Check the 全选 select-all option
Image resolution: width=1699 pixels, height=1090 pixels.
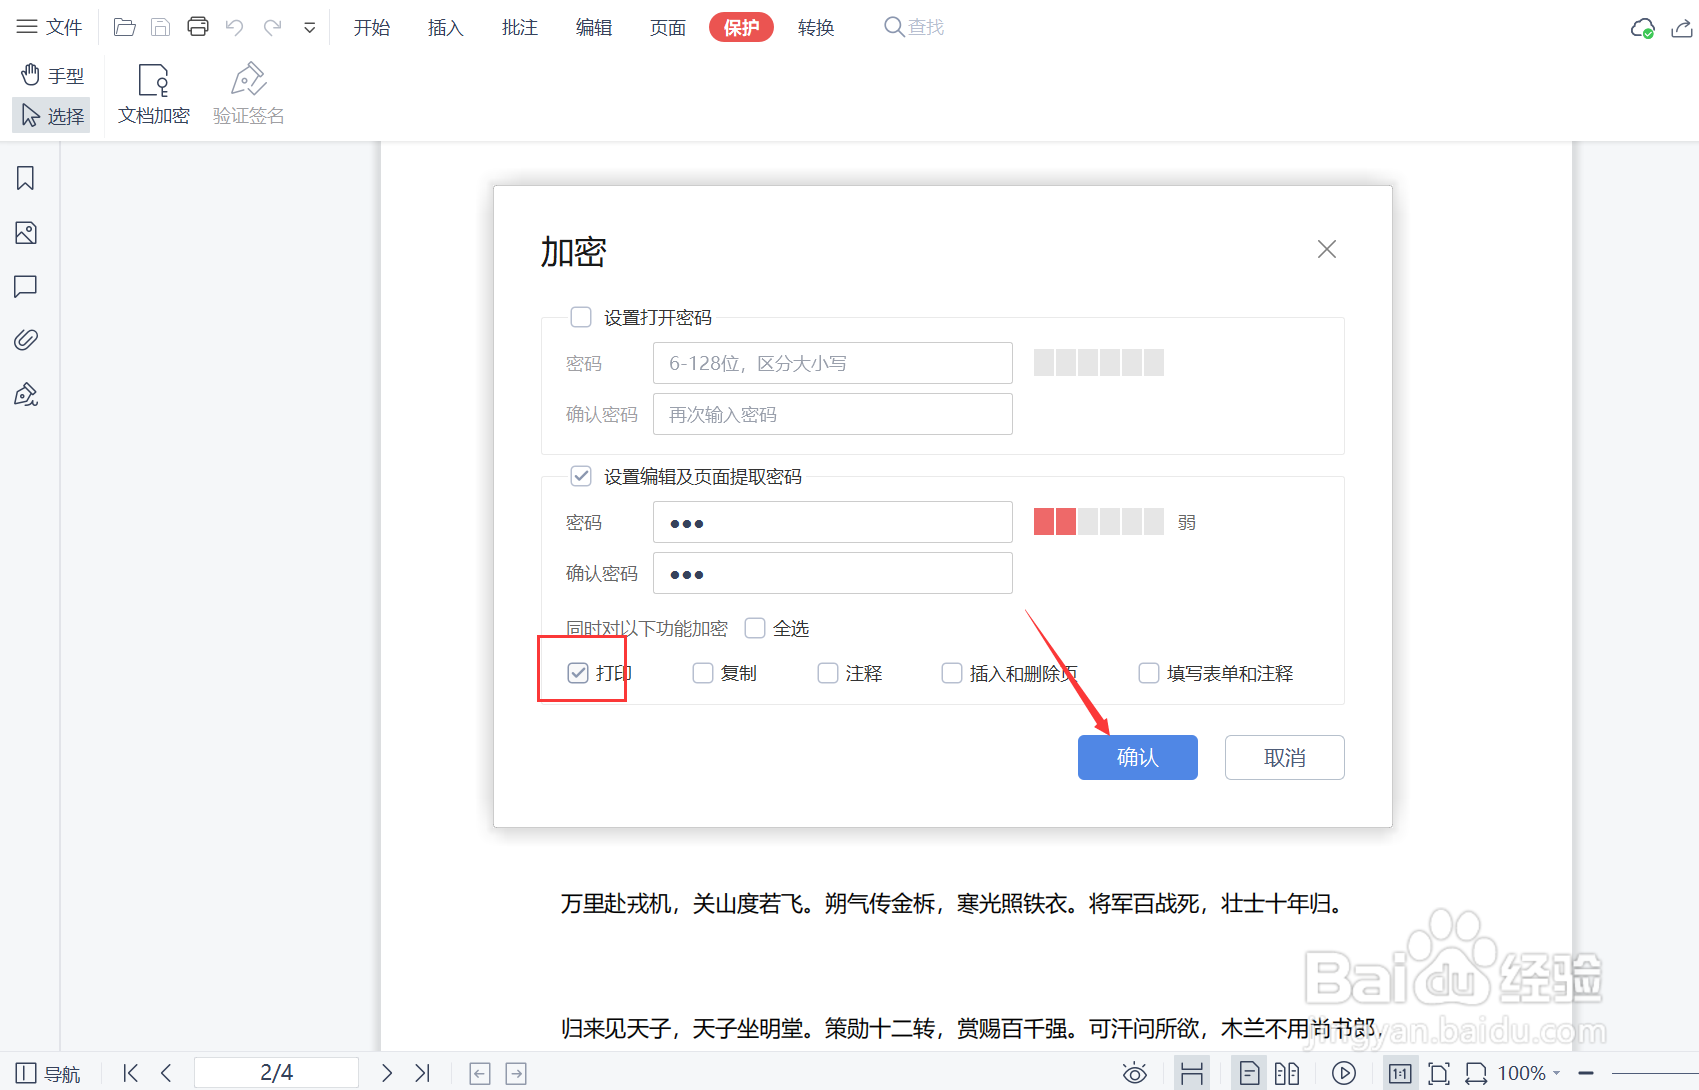click(755, 628)
